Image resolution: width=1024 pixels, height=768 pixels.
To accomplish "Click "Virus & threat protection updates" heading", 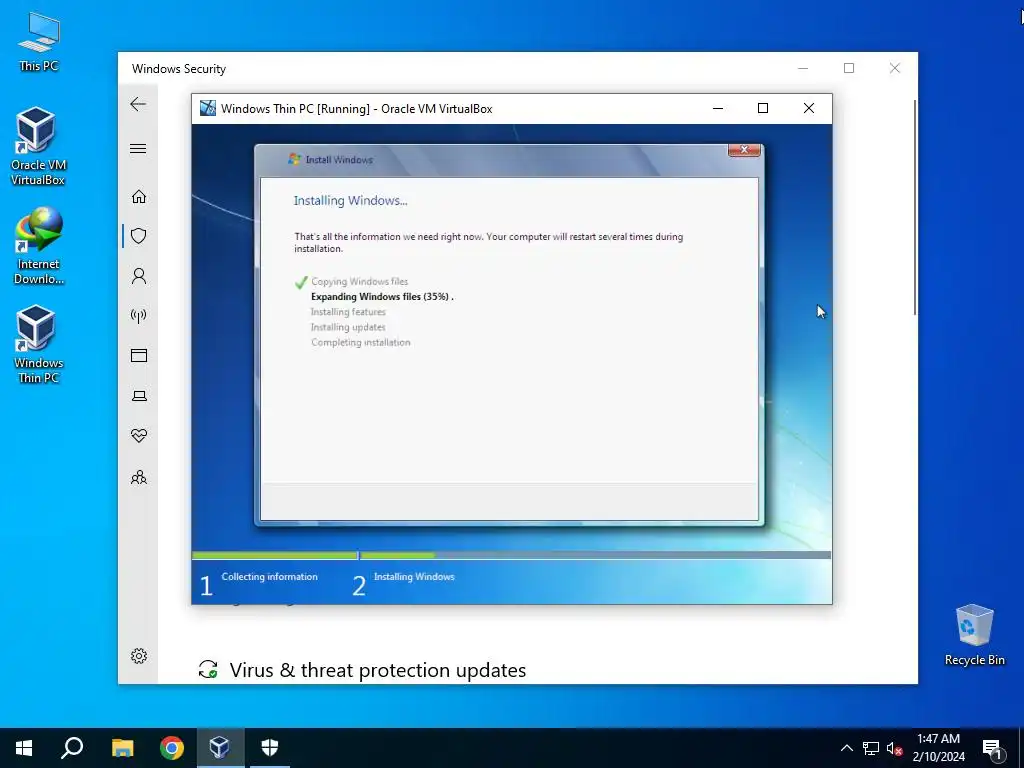I will [x=377, y=670].
